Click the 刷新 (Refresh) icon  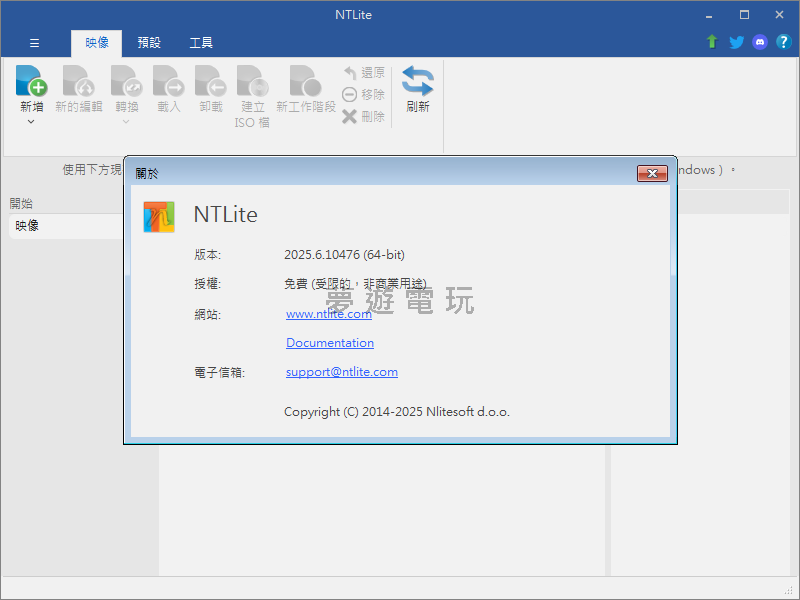pos(417,81)
